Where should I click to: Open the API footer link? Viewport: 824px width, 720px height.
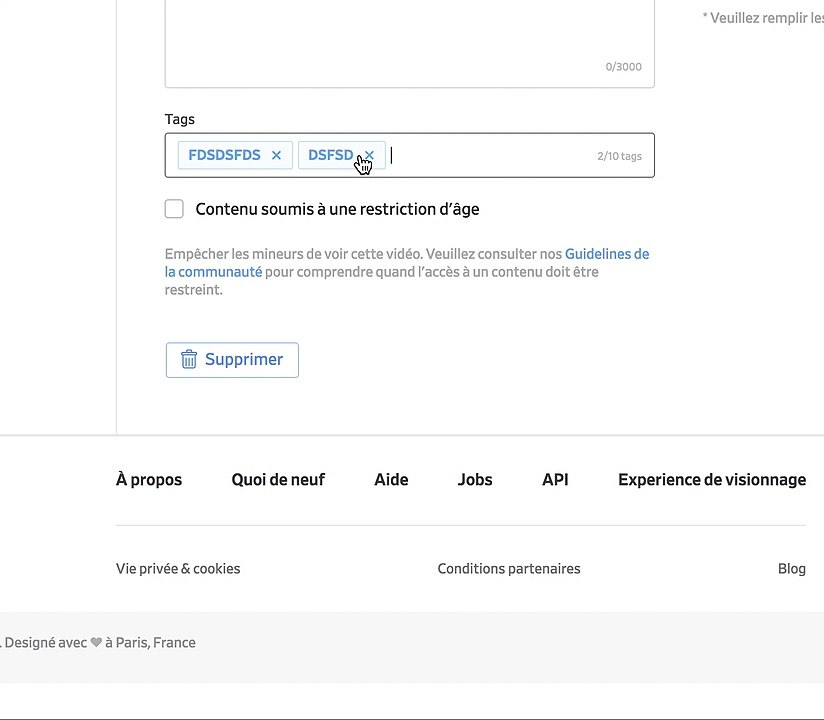(555, 479)
